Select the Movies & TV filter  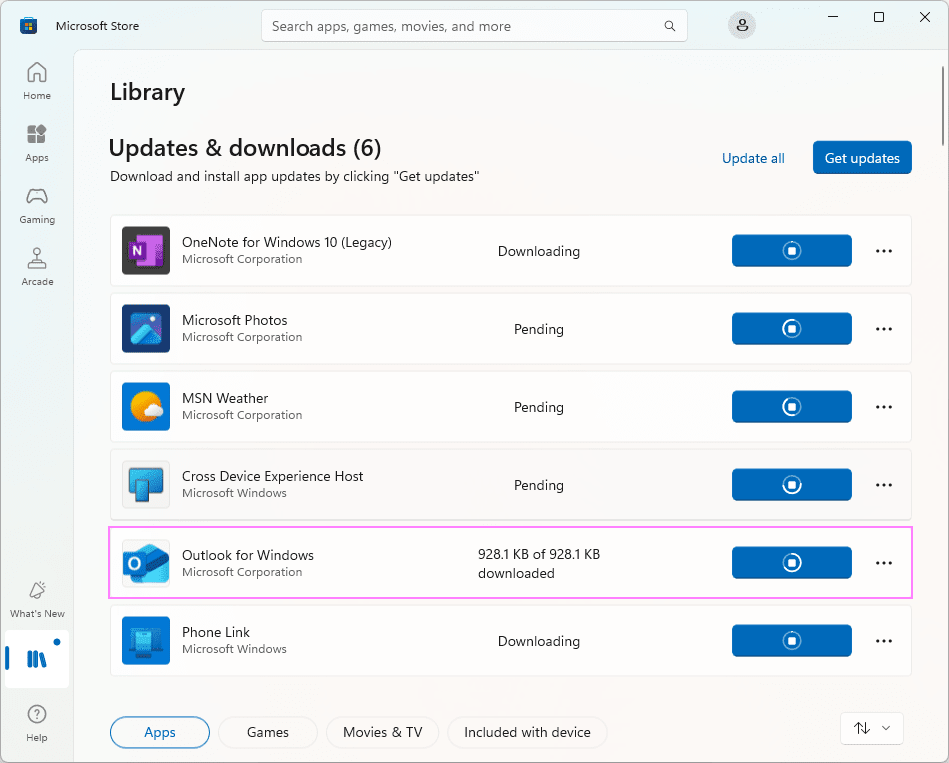382,733
